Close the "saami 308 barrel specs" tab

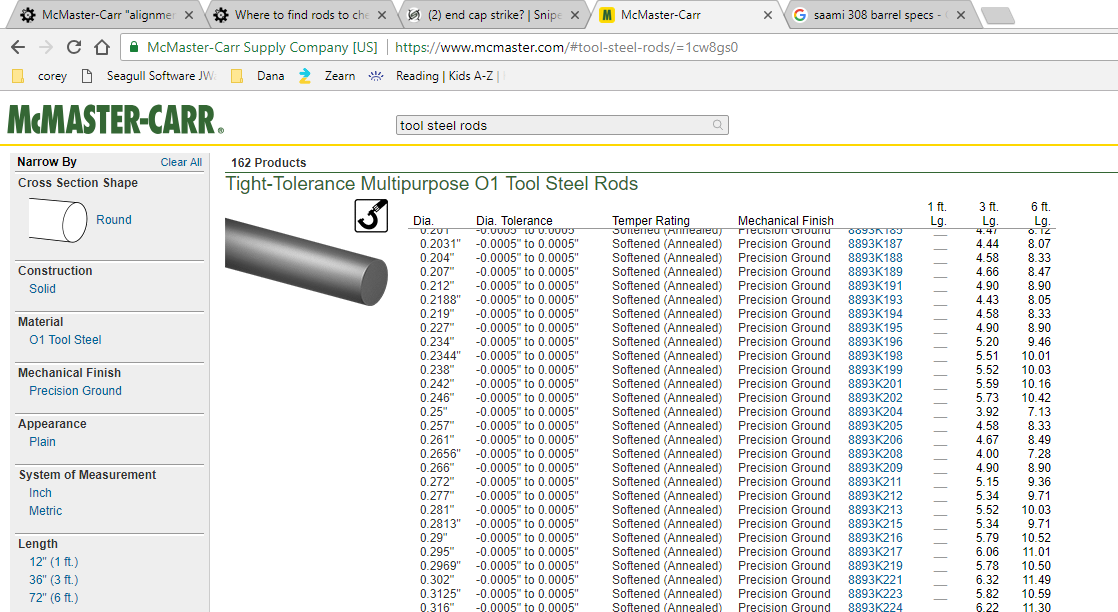tap(961, 15)
